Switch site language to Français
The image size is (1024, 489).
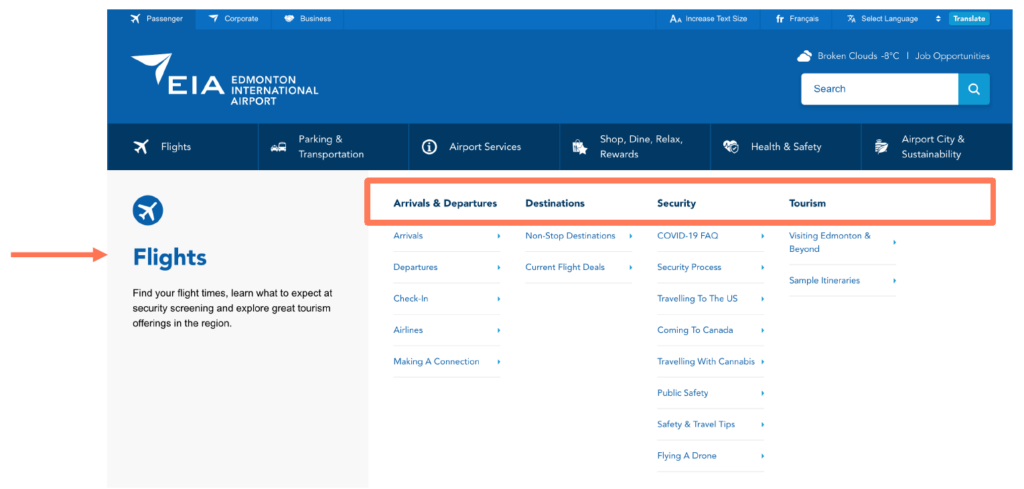click(797, 18)
